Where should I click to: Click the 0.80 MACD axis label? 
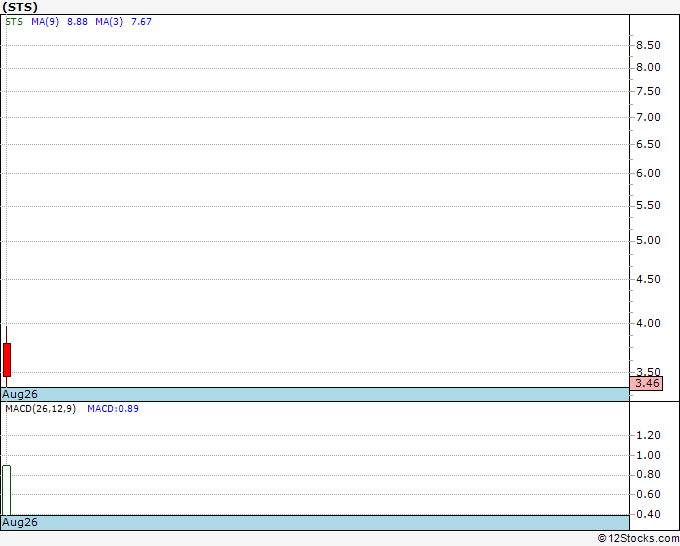[648, 474]
